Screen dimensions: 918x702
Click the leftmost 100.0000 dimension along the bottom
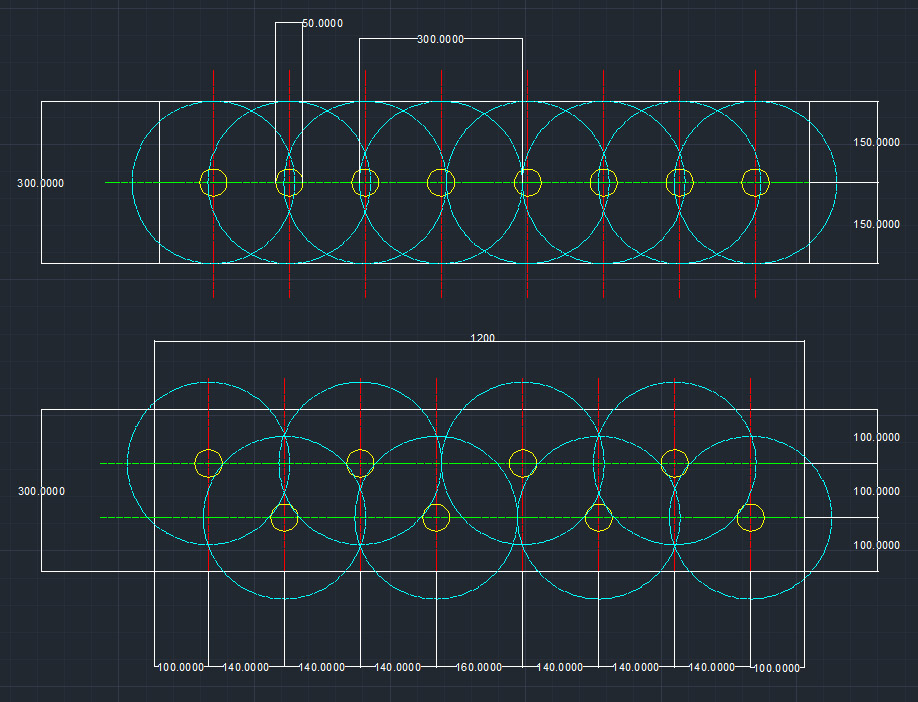pyautogui.click(x=181, y=667)
